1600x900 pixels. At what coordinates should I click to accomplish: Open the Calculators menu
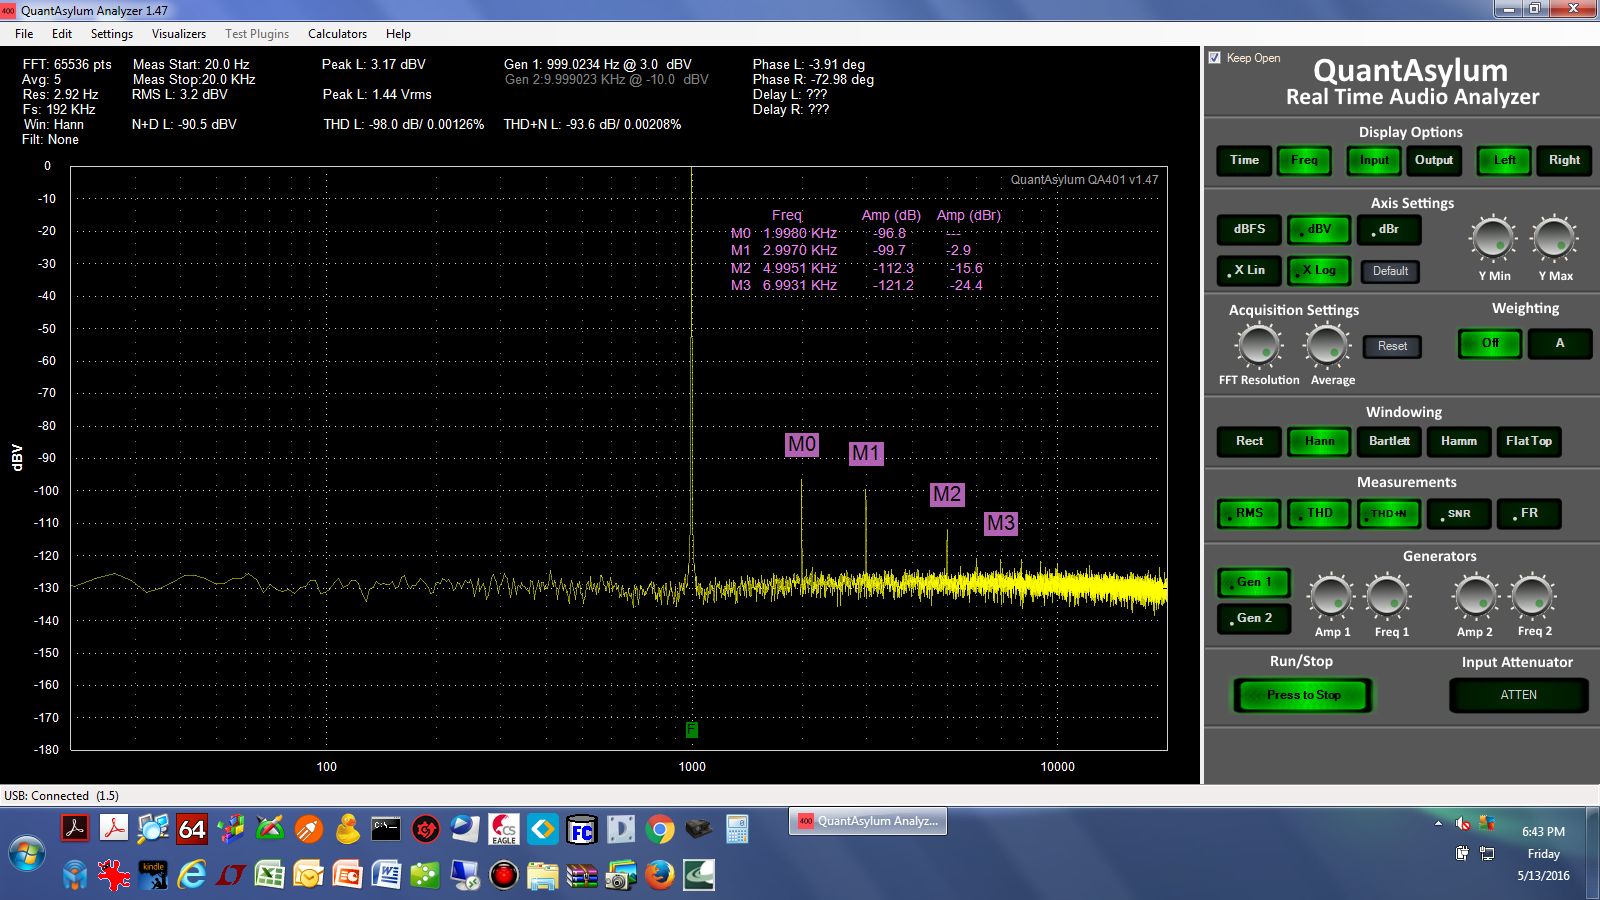[x=337, y=33]
